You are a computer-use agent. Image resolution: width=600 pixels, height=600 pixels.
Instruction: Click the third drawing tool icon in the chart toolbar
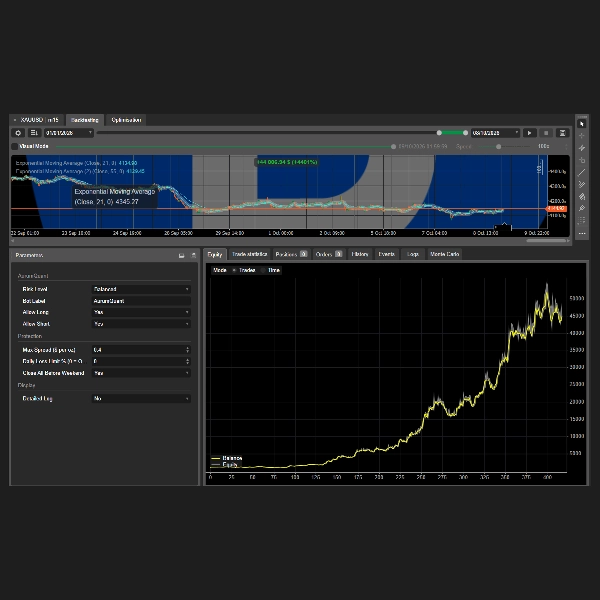[582, 148]
